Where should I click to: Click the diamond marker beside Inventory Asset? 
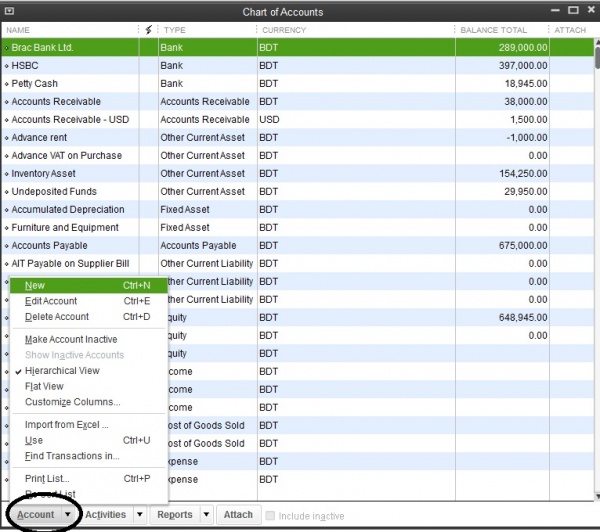point(6,174)
